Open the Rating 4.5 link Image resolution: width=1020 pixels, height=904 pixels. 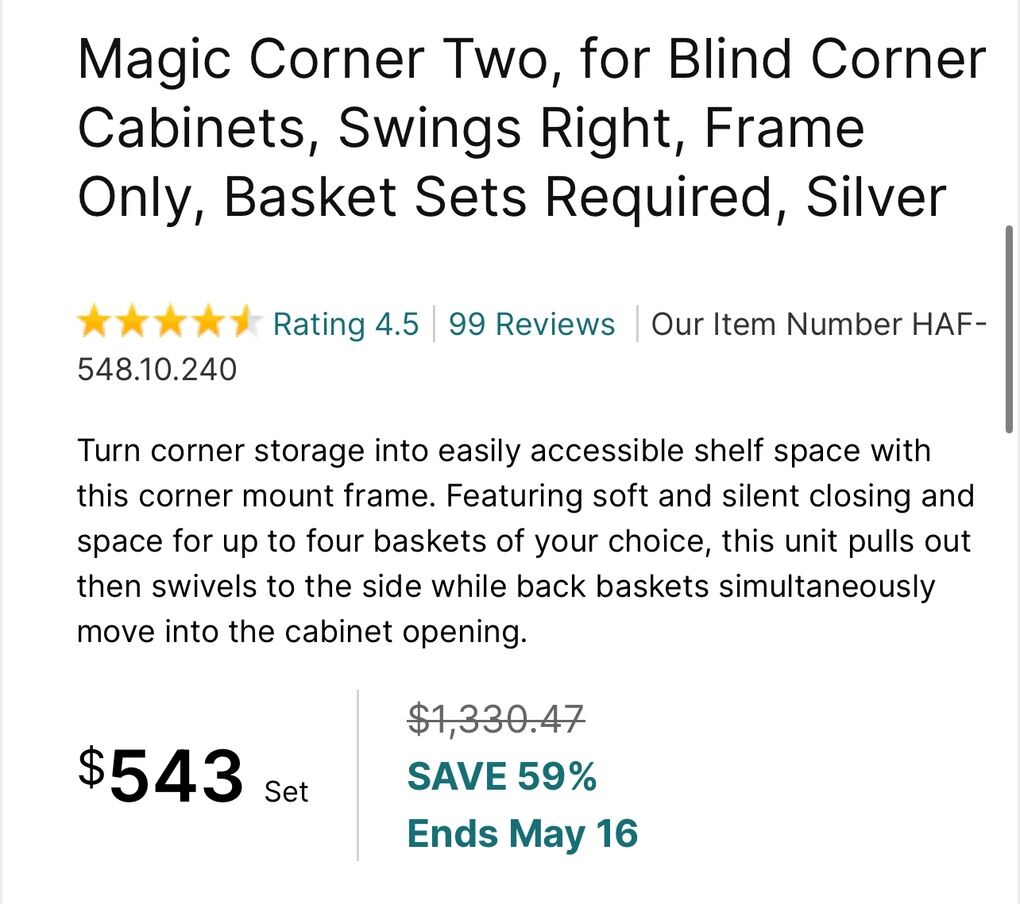click(345, 324)
